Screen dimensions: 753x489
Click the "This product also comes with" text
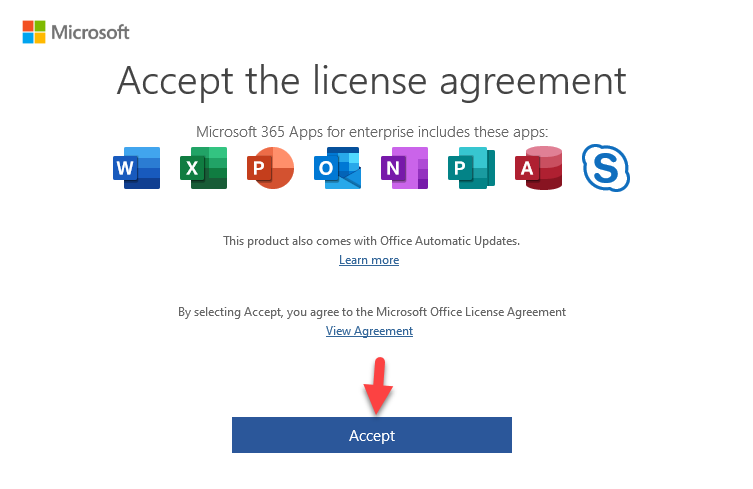tap(300, 241)
